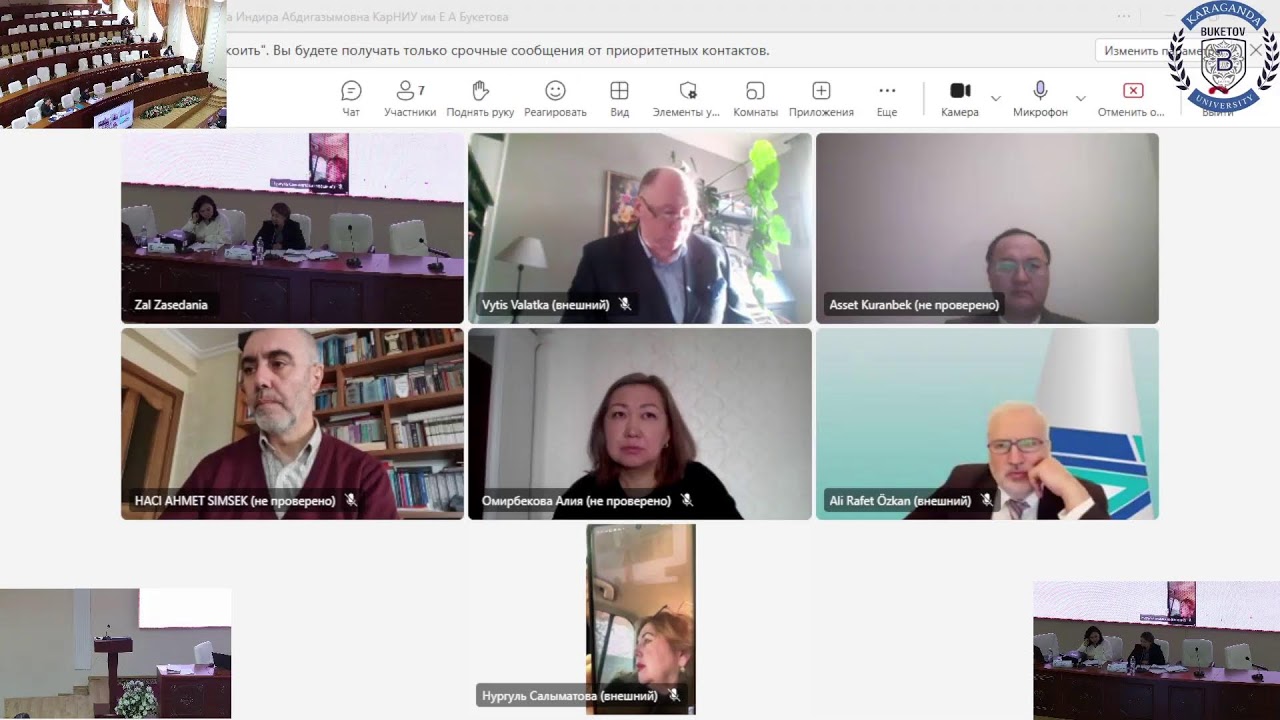The height and width of the screenshot is (720, 1280).
Task: Select the Zal Zasedania video tile
Action: point(292,228)
